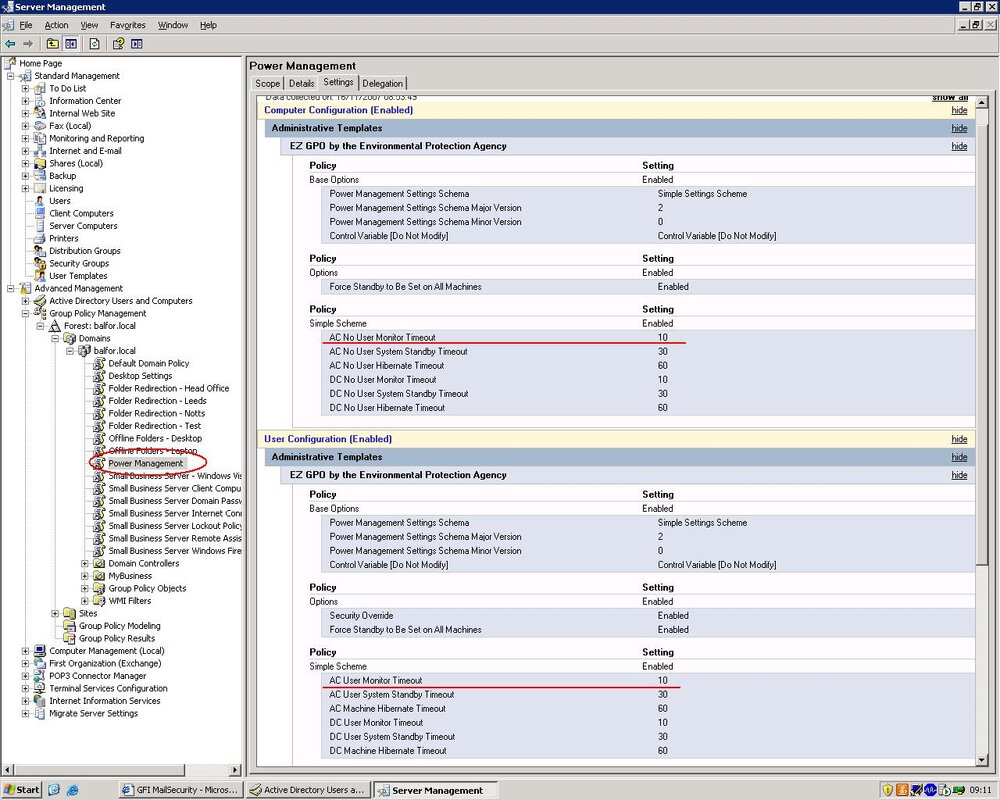The width and height of the screenshot is (1000, 800).
Task: Expand the Sites tree node
Action: point(55,613)
